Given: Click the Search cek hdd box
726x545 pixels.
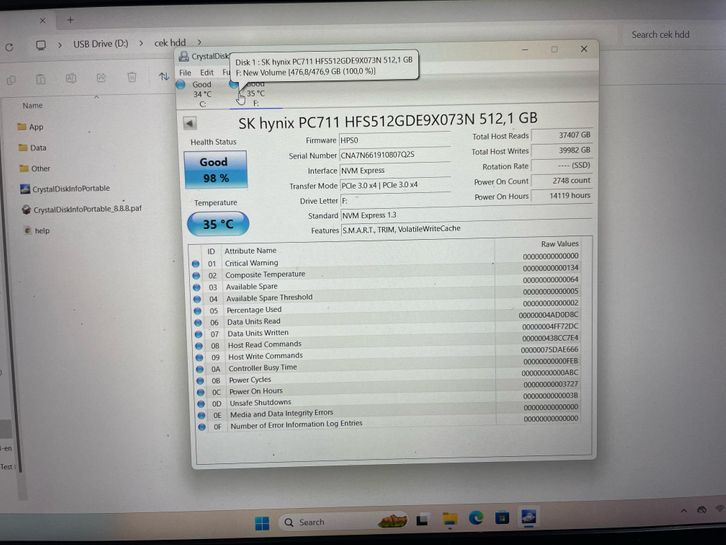Looking at the screenshot, I should coord(660,35).
